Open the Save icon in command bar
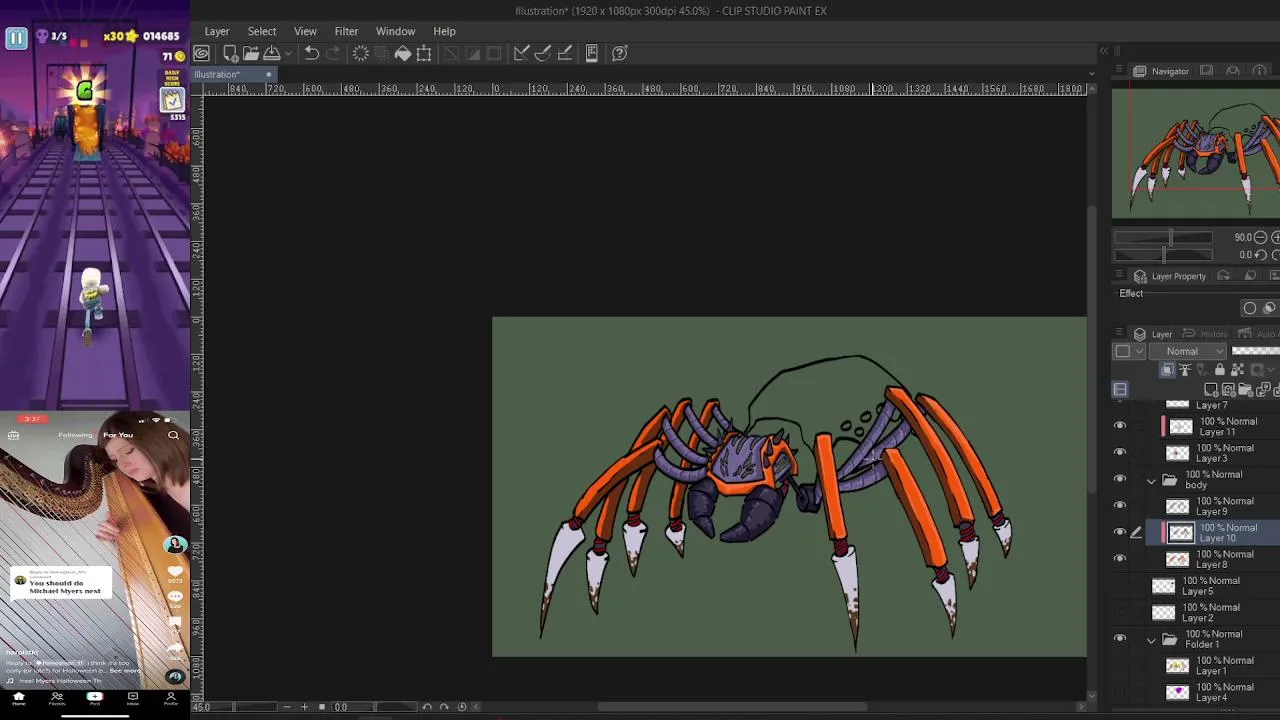Image resolution: width=1280 pixels, height=720 pixels. [271, 53]
